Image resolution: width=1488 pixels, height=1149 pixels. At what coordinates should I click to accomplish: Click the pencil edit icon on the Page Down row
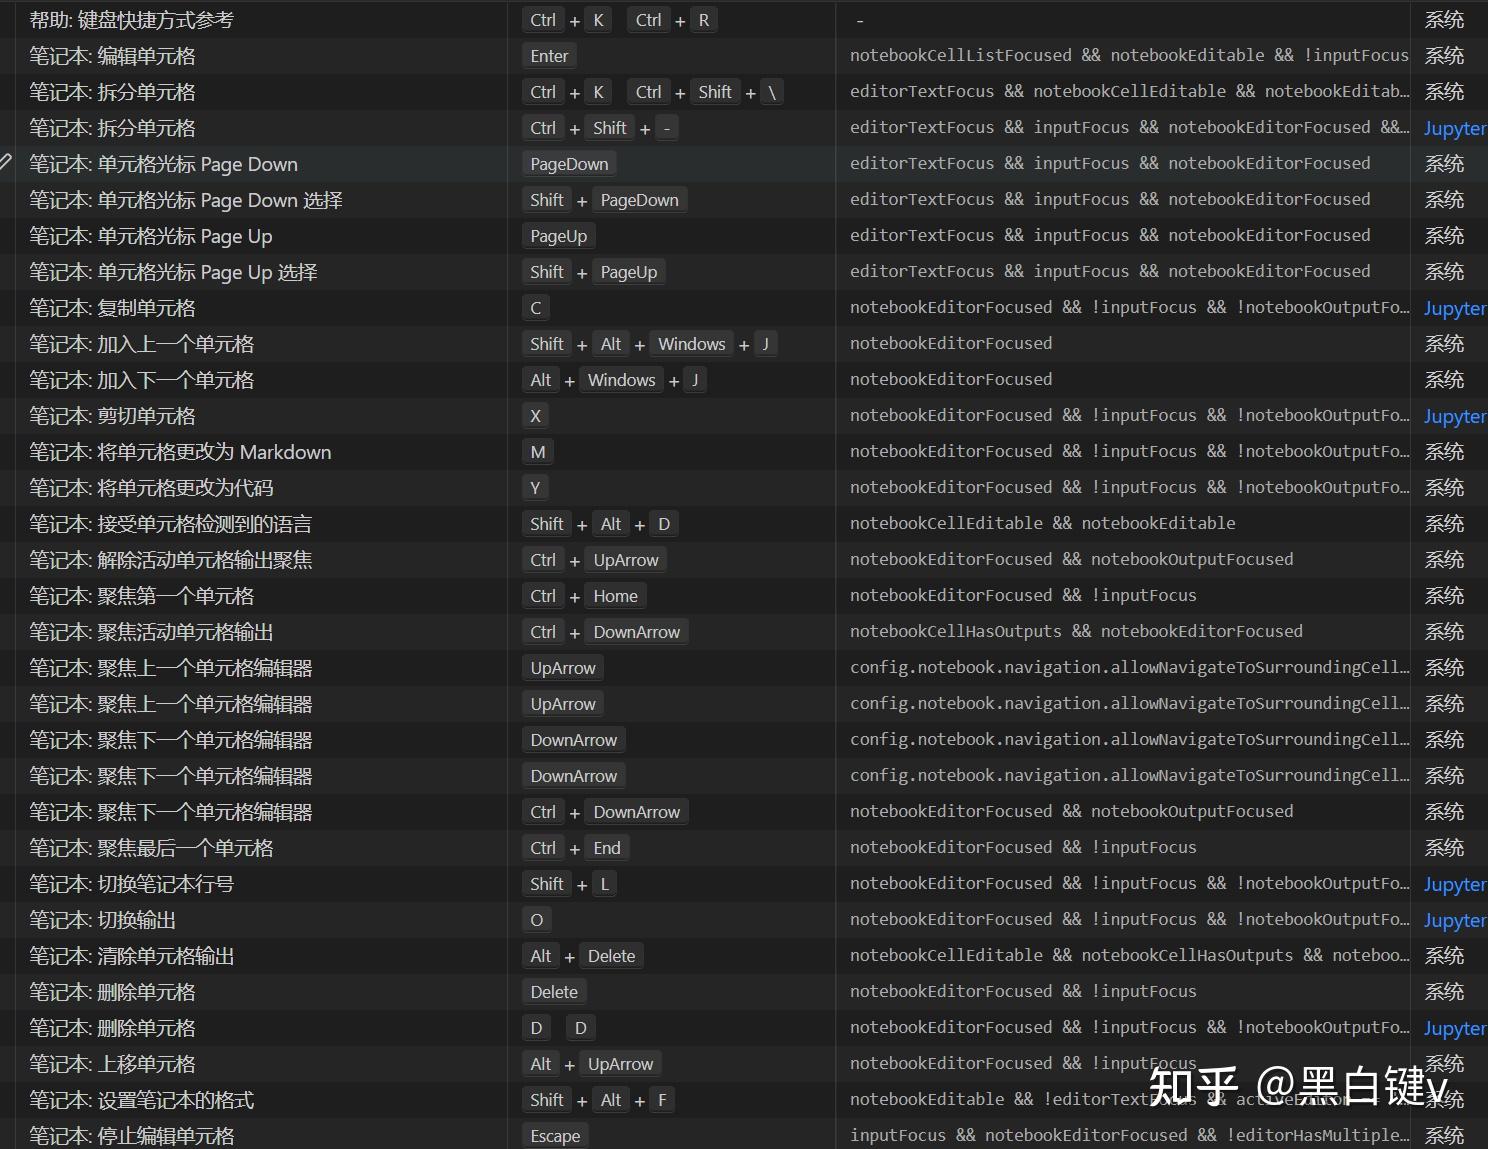tap(8, 163)
